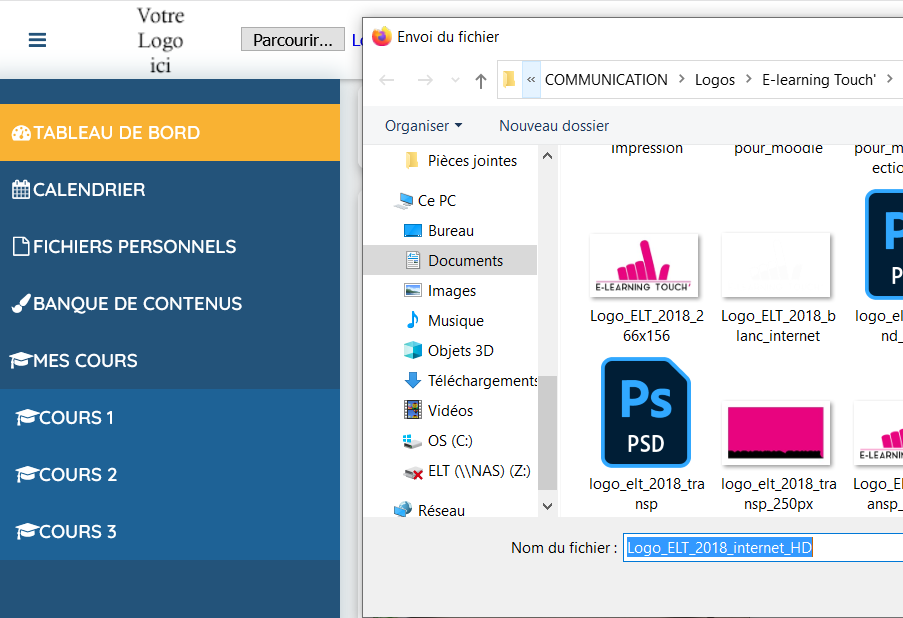The height and width of the screenshot is (618, 903).
Task: Click the Logos breadcrumb
Action: pyautogui.click(x=715, y=79)
